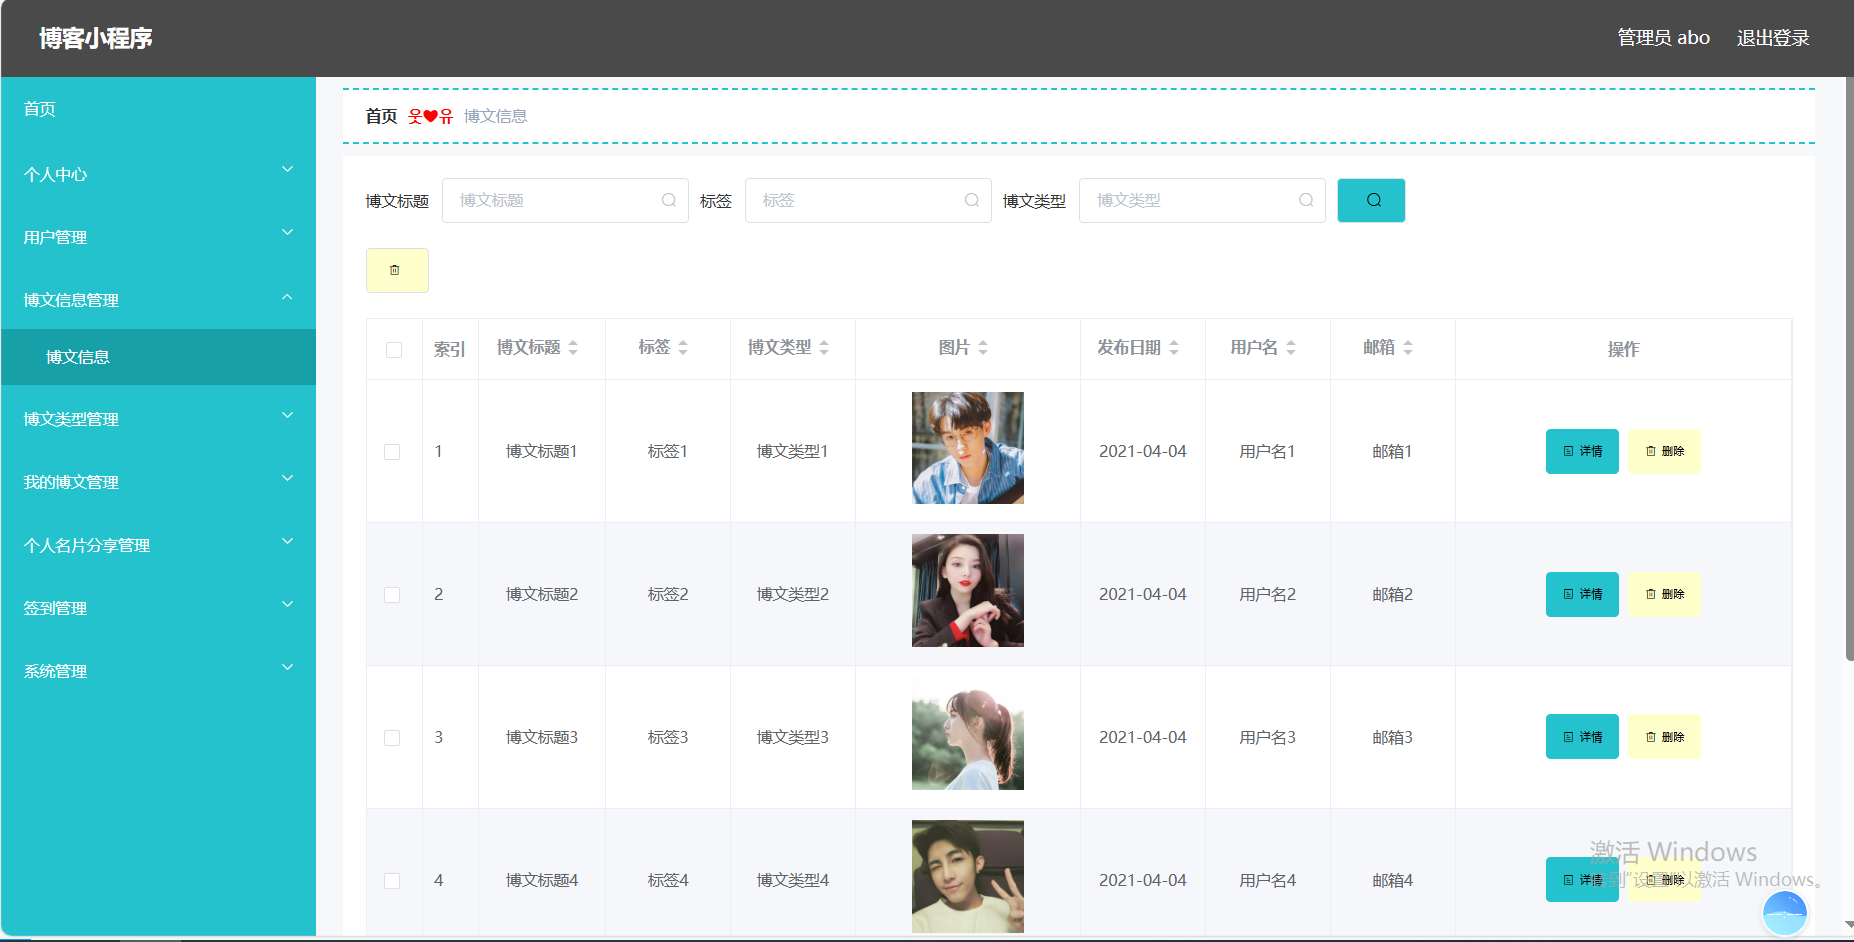Click in the 博文标题 search input
1854x942 pixels.
click(x=565, y=200)
